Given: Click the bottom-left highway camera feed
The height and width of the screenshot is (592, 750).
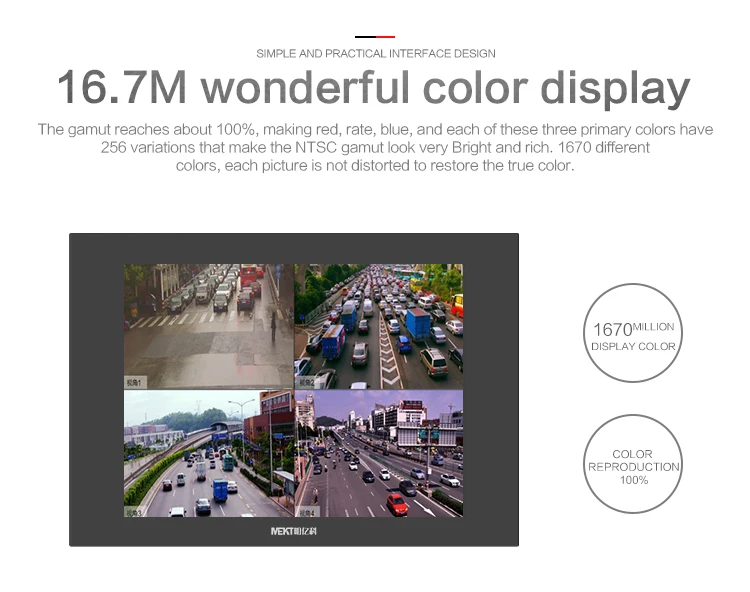Looking at the screenshot, I should (209, 453).
